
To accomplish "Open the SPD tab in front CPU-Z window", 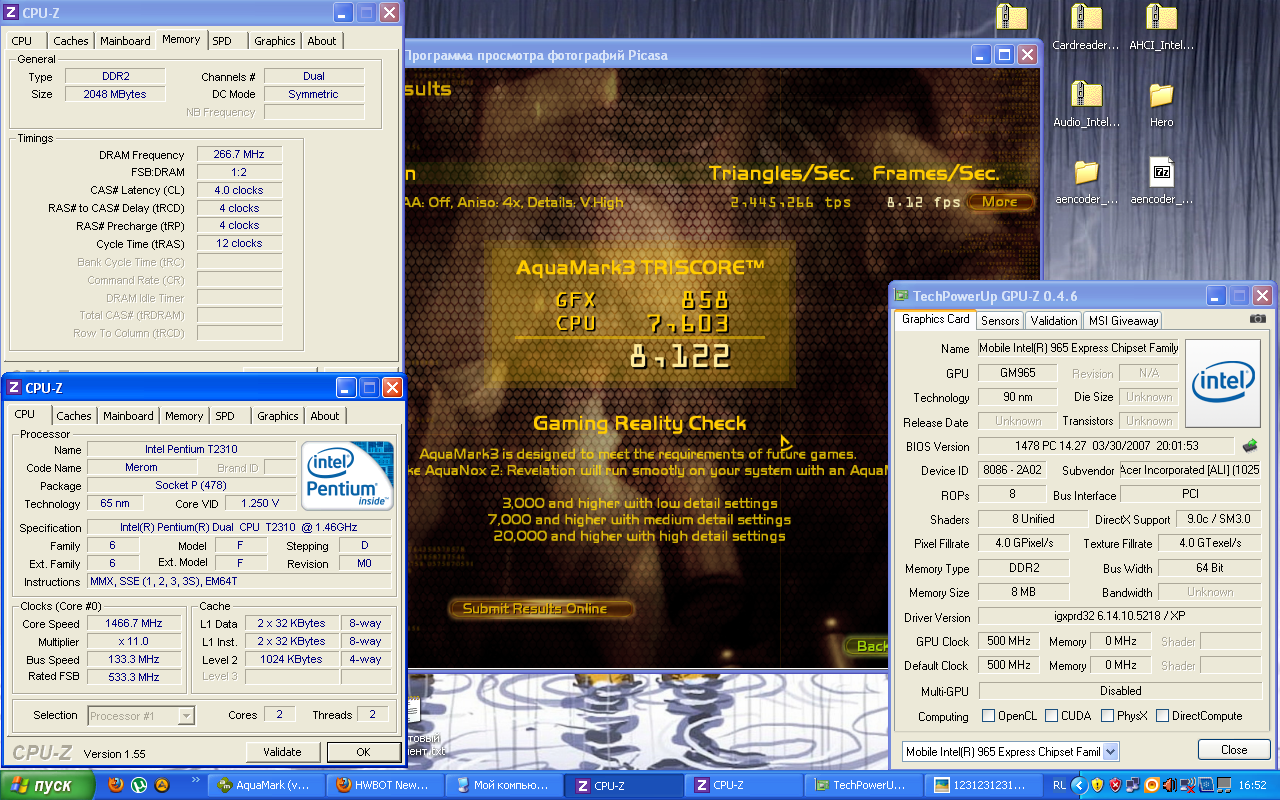I will (225, 416).
